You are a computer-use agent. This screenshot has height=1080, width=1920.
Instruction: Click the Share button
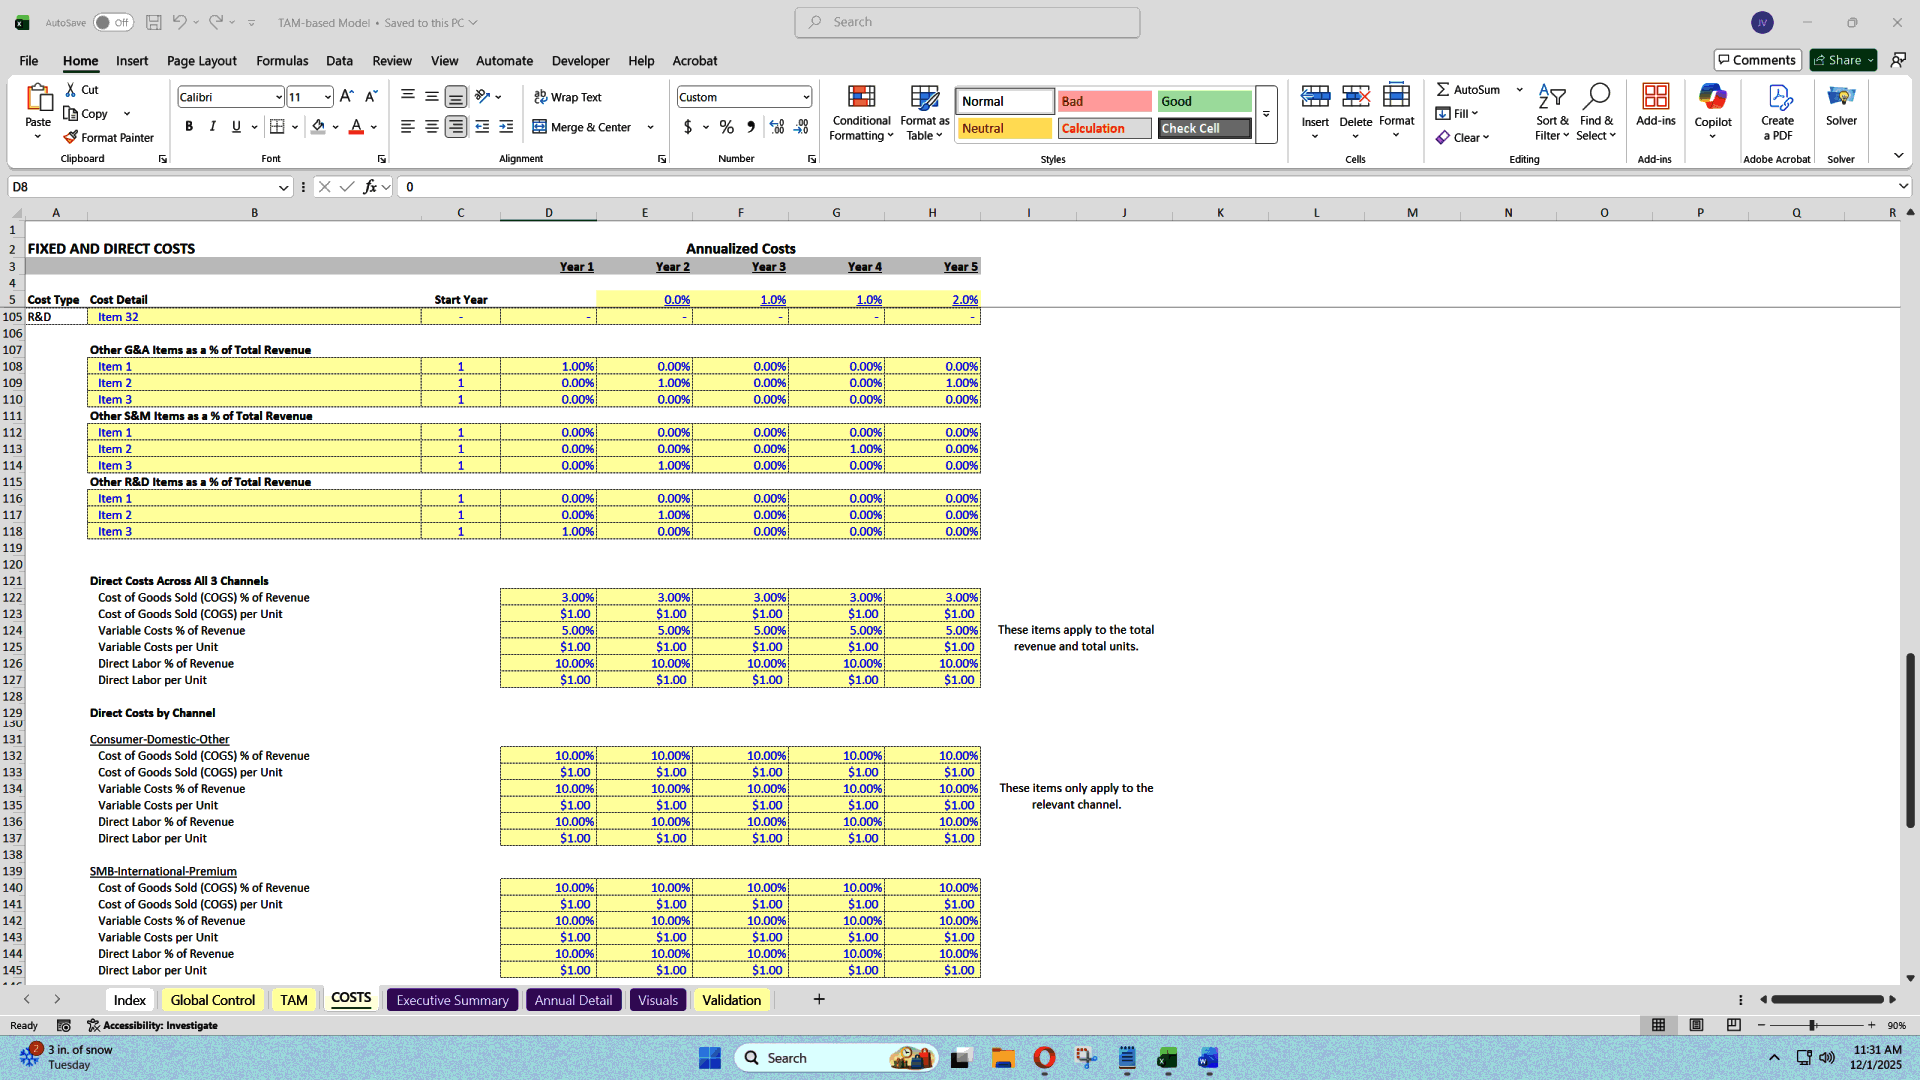(1840, 60)
